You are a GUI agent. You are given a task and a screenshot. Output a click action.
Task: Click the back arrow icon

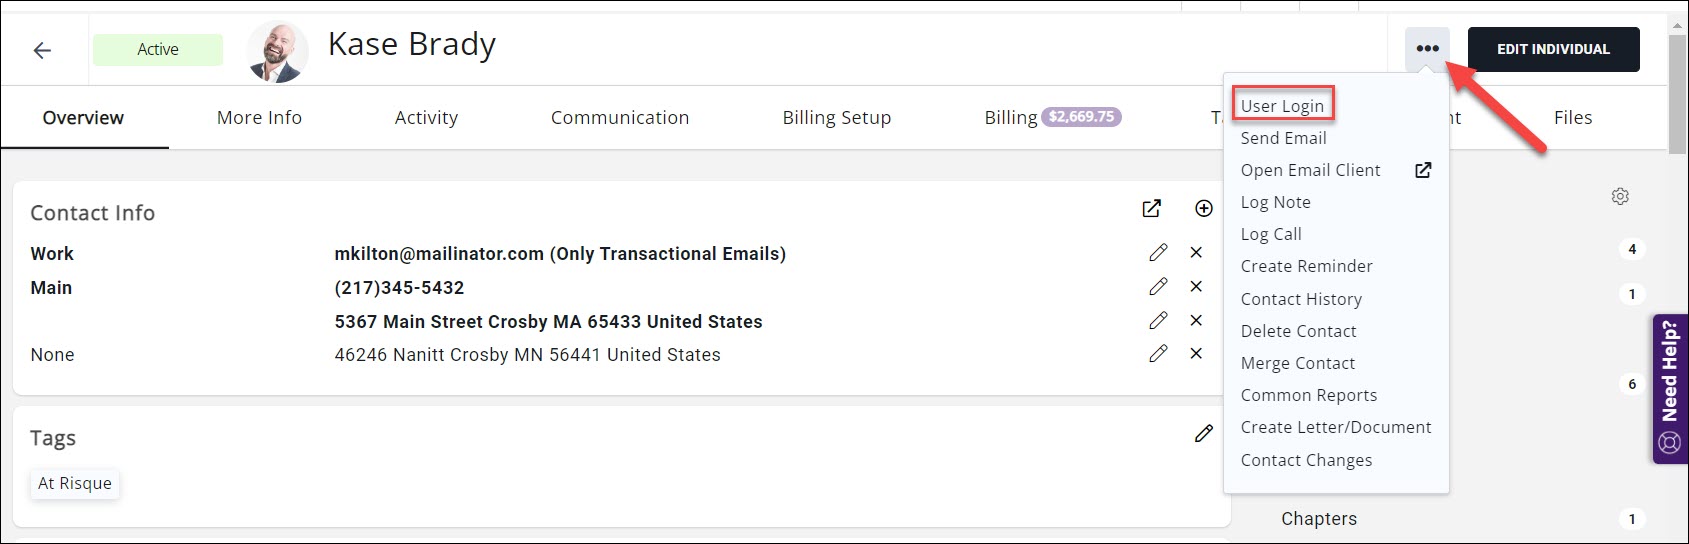[x=42, y=50]
